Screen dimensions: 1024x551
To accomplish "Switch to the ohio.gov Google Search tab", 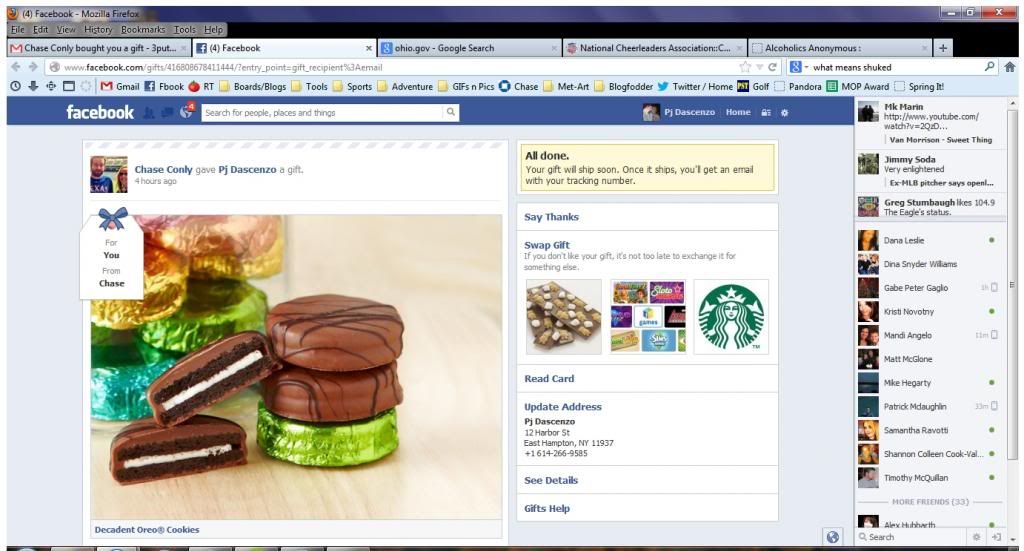I will (465, 48).
